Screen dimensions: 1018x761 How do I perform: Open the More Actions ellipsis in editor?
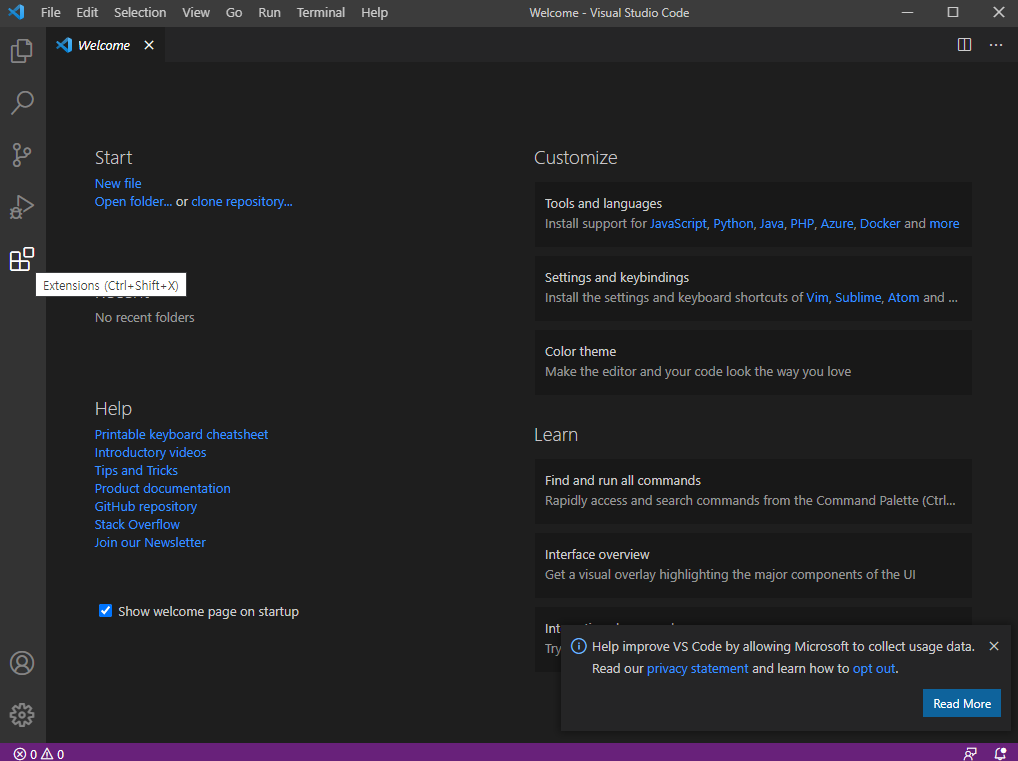click(996, 45)
